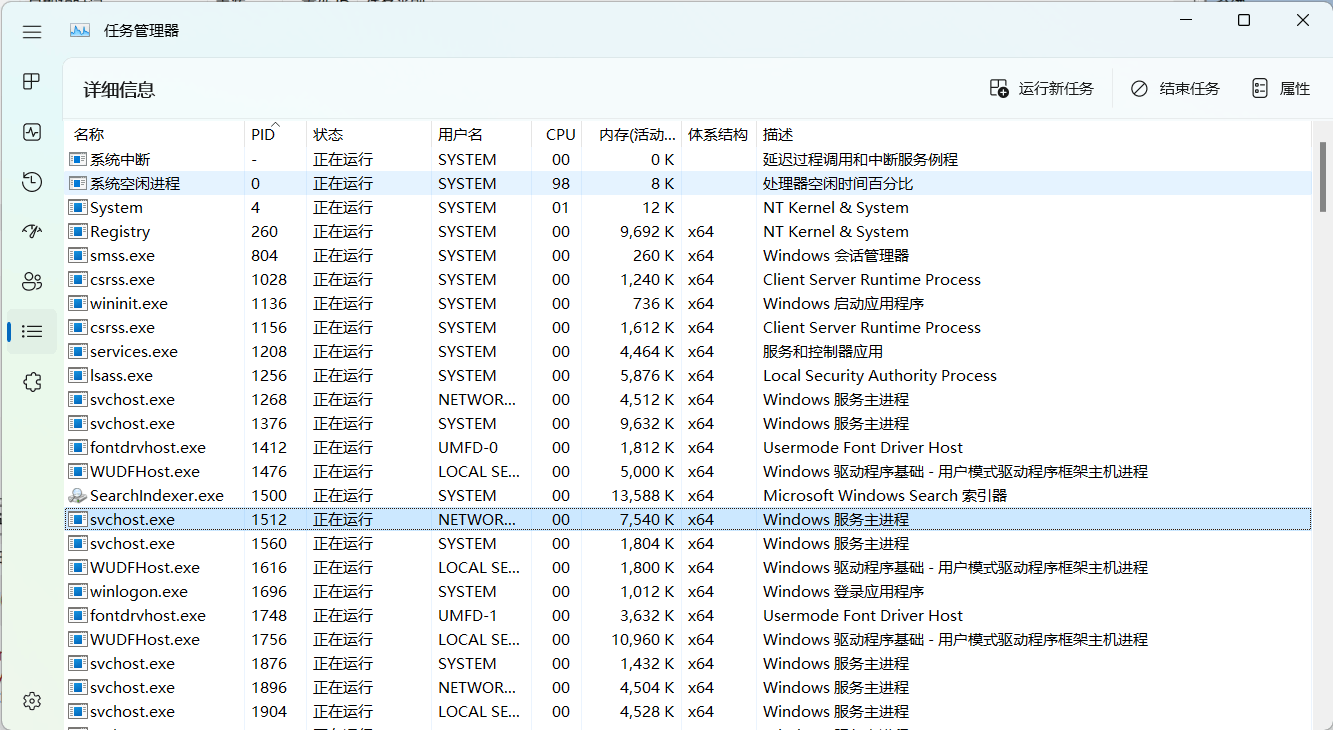This screenshot has width=1333, height=730.
Task: Open the Processes page in sidebar
Action: (x=32, y=81)
